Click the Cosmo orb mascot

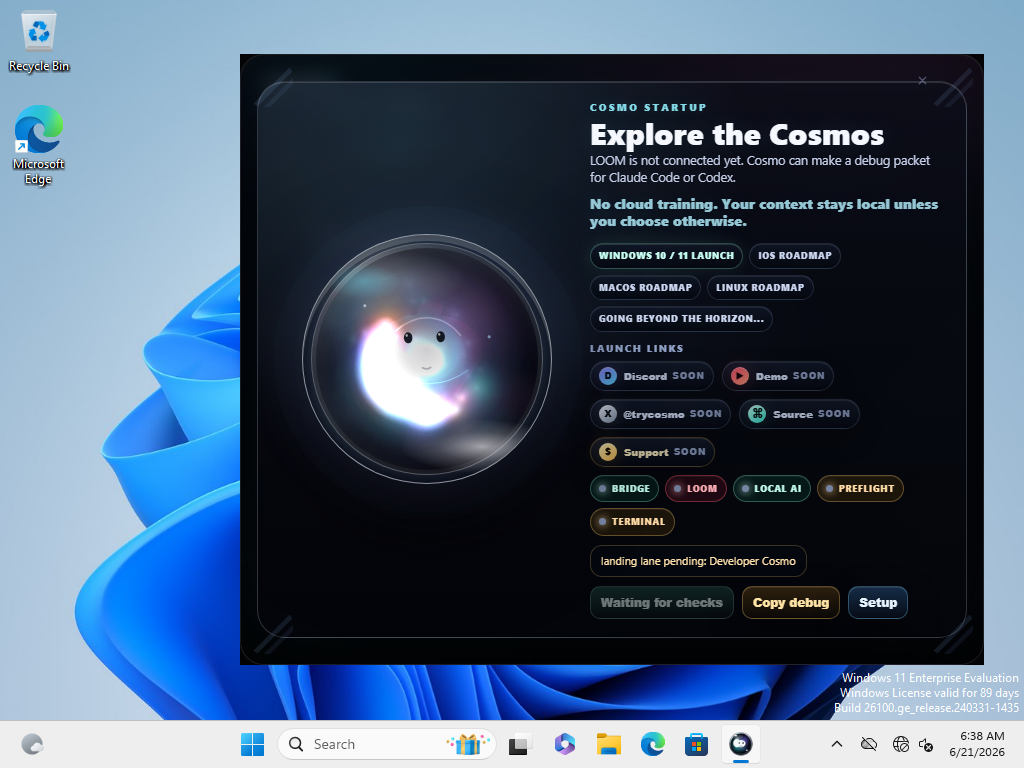pos(427,359)
